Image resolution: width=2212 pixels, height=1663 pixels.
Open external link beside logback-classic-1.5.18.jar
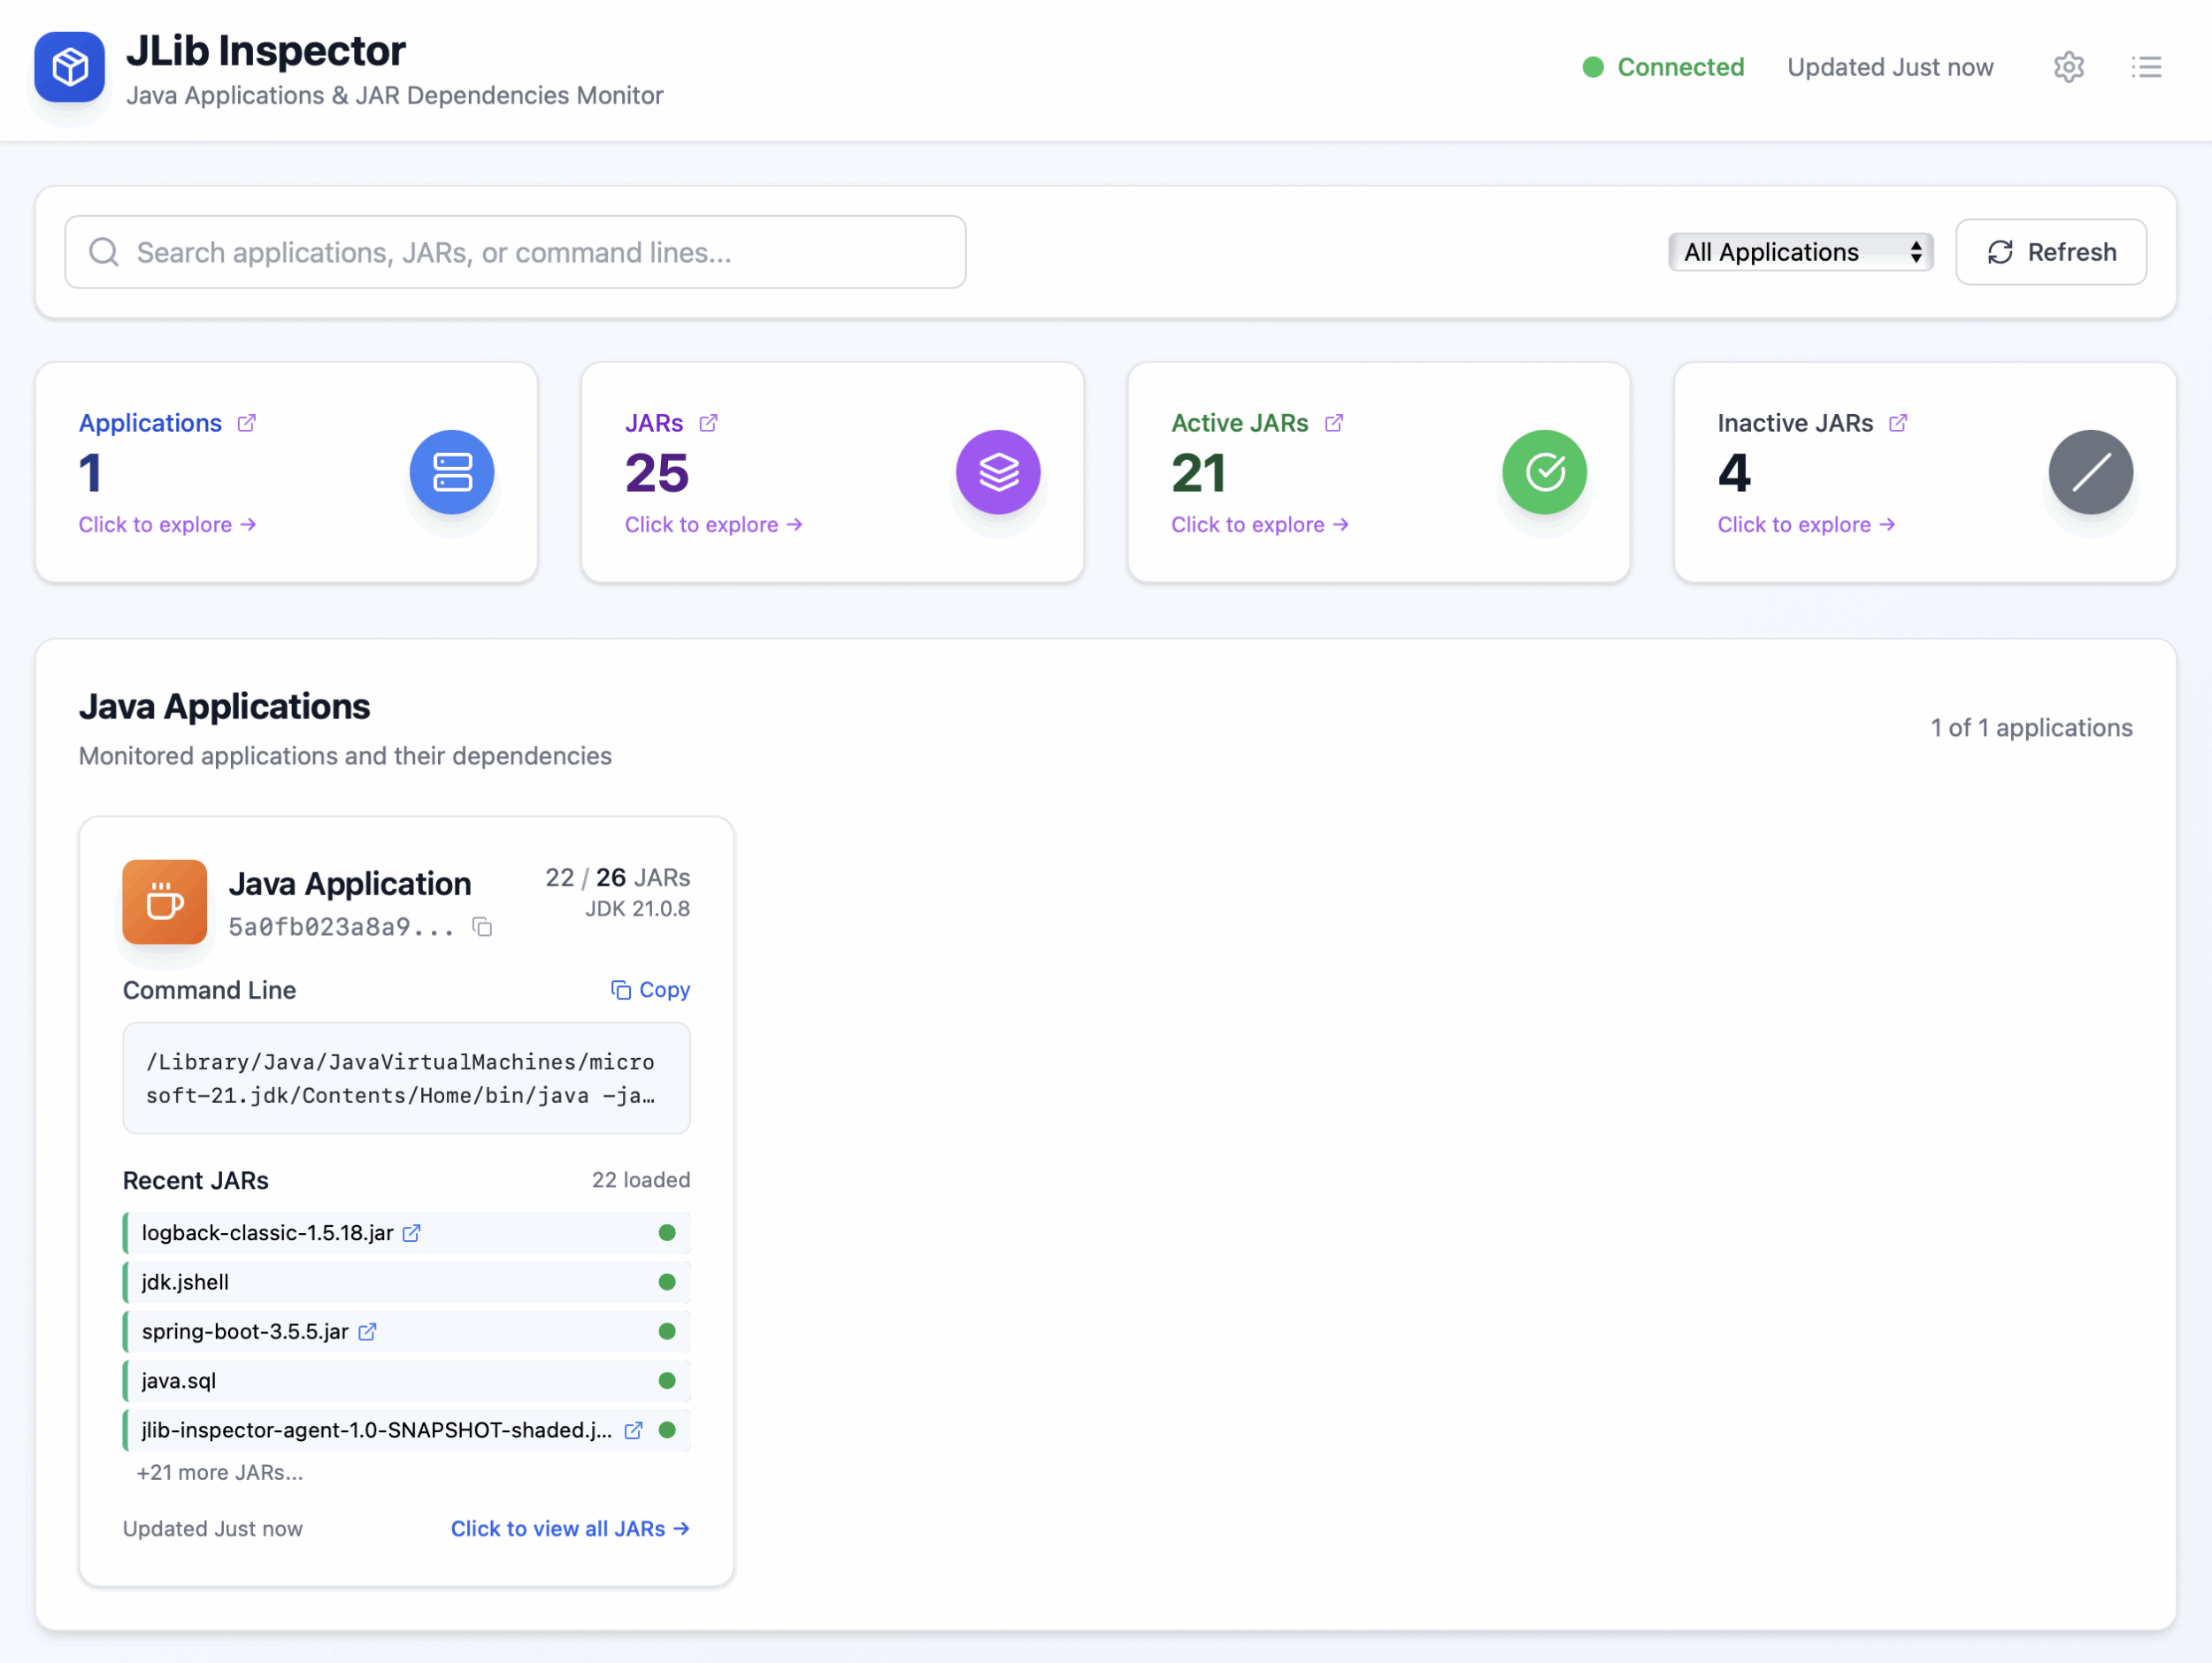point(411,1233)
